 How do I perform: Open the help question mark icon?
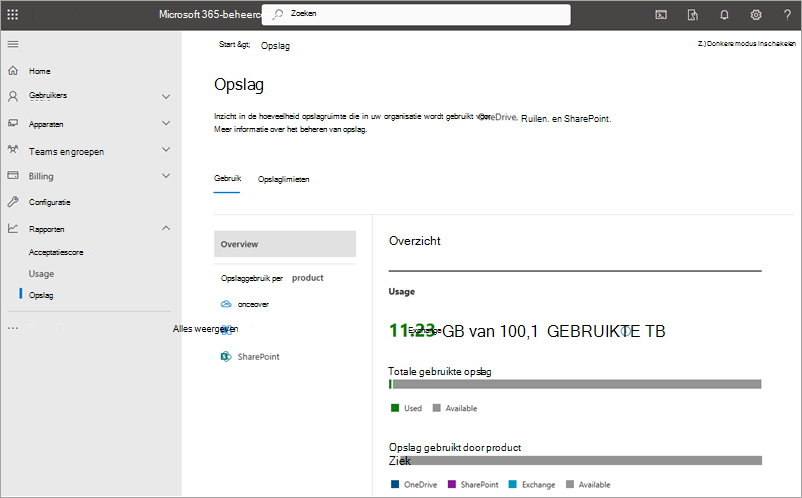tap(787, 15)
